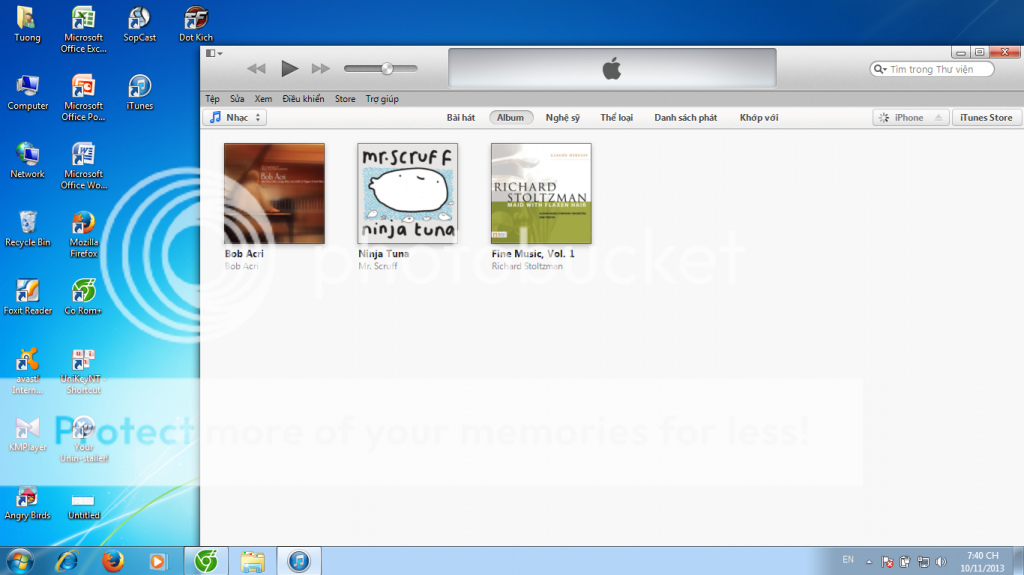Click the Next track fast-forward icon
The image size is (1024, 575).
pyautogui.click(x=320, y=68)
